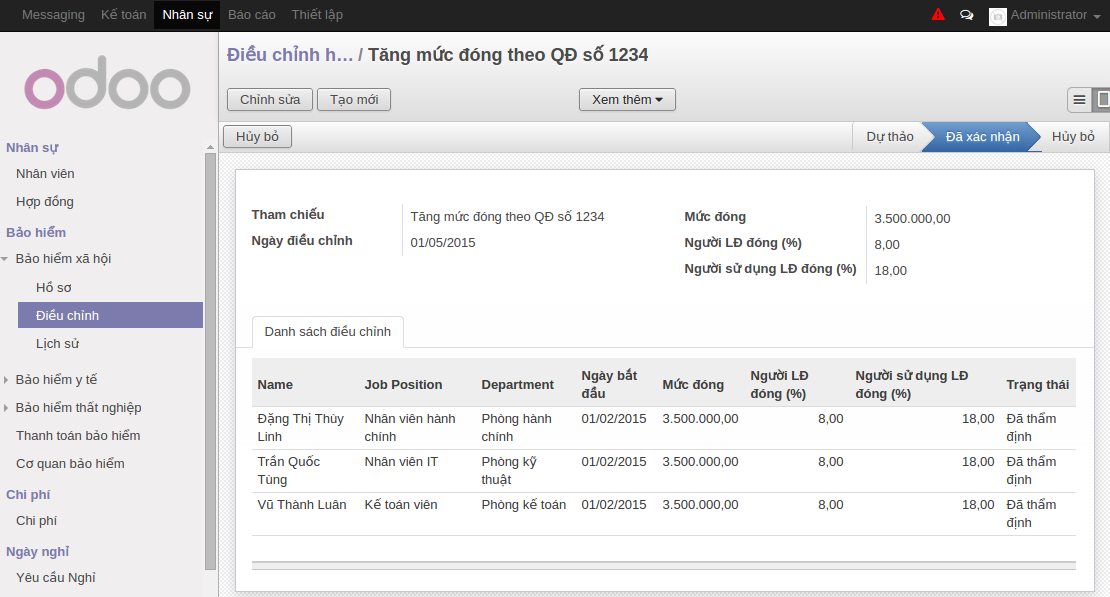Open the Kế toán top menu
Screen dimensions: 1110x597
tap(123, 15)
